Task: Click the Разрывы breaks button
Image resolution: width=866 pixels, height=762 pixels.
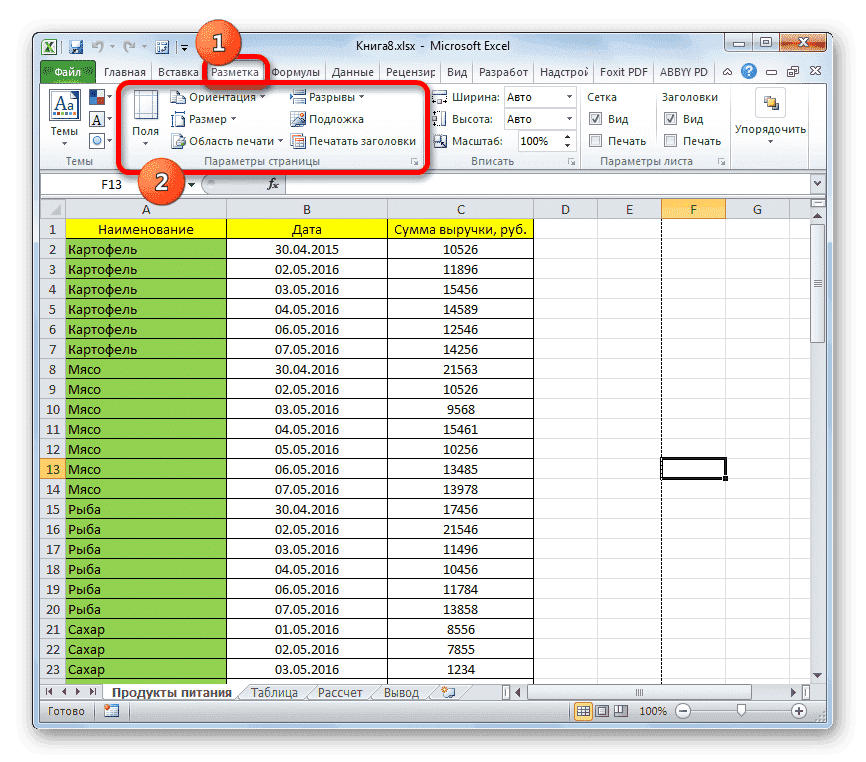Action: point(327,97)
